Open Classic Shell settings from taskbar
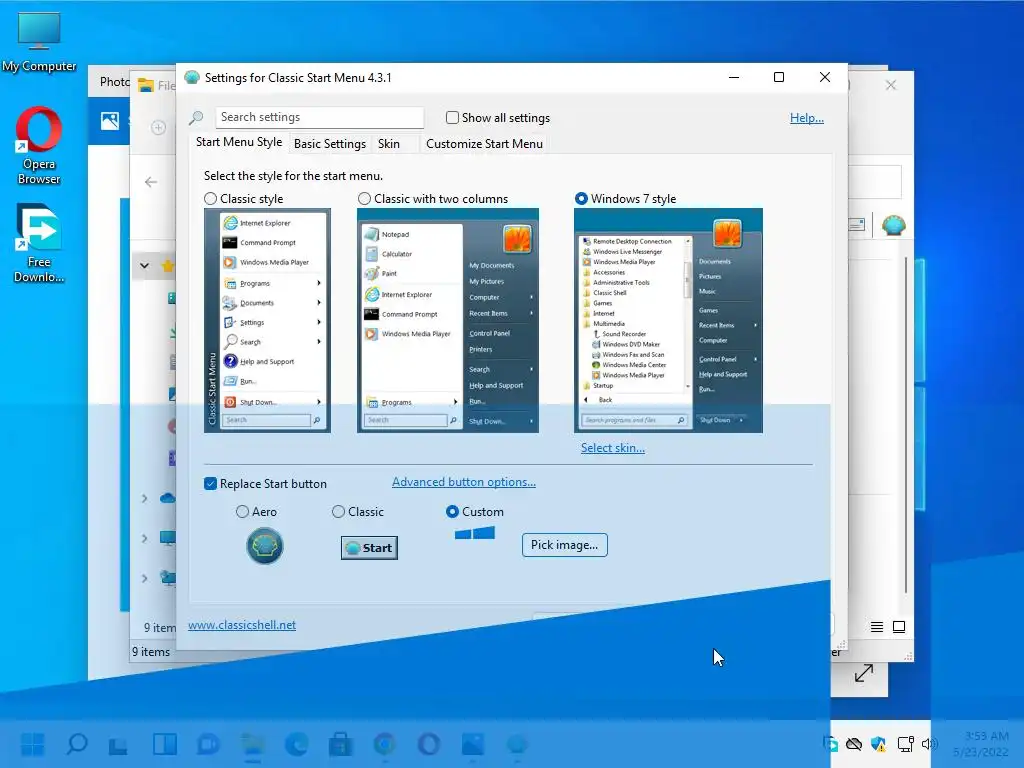Image resolution: width=1024 pixels, height=768 pixels. coord(517,744)
